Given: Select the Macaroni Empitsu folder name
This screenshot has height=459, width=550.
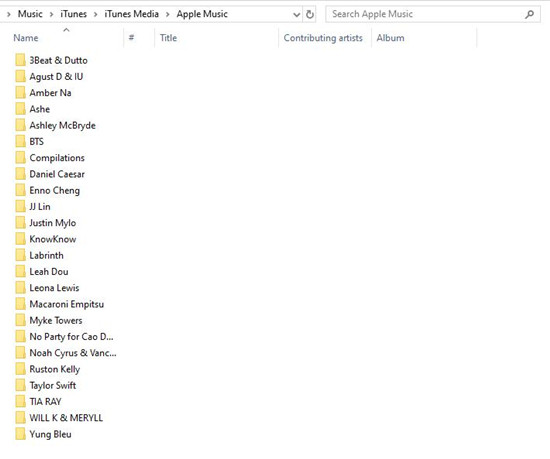Looking at the screenshot, I should pyautogui.click(x=67, y=304).
